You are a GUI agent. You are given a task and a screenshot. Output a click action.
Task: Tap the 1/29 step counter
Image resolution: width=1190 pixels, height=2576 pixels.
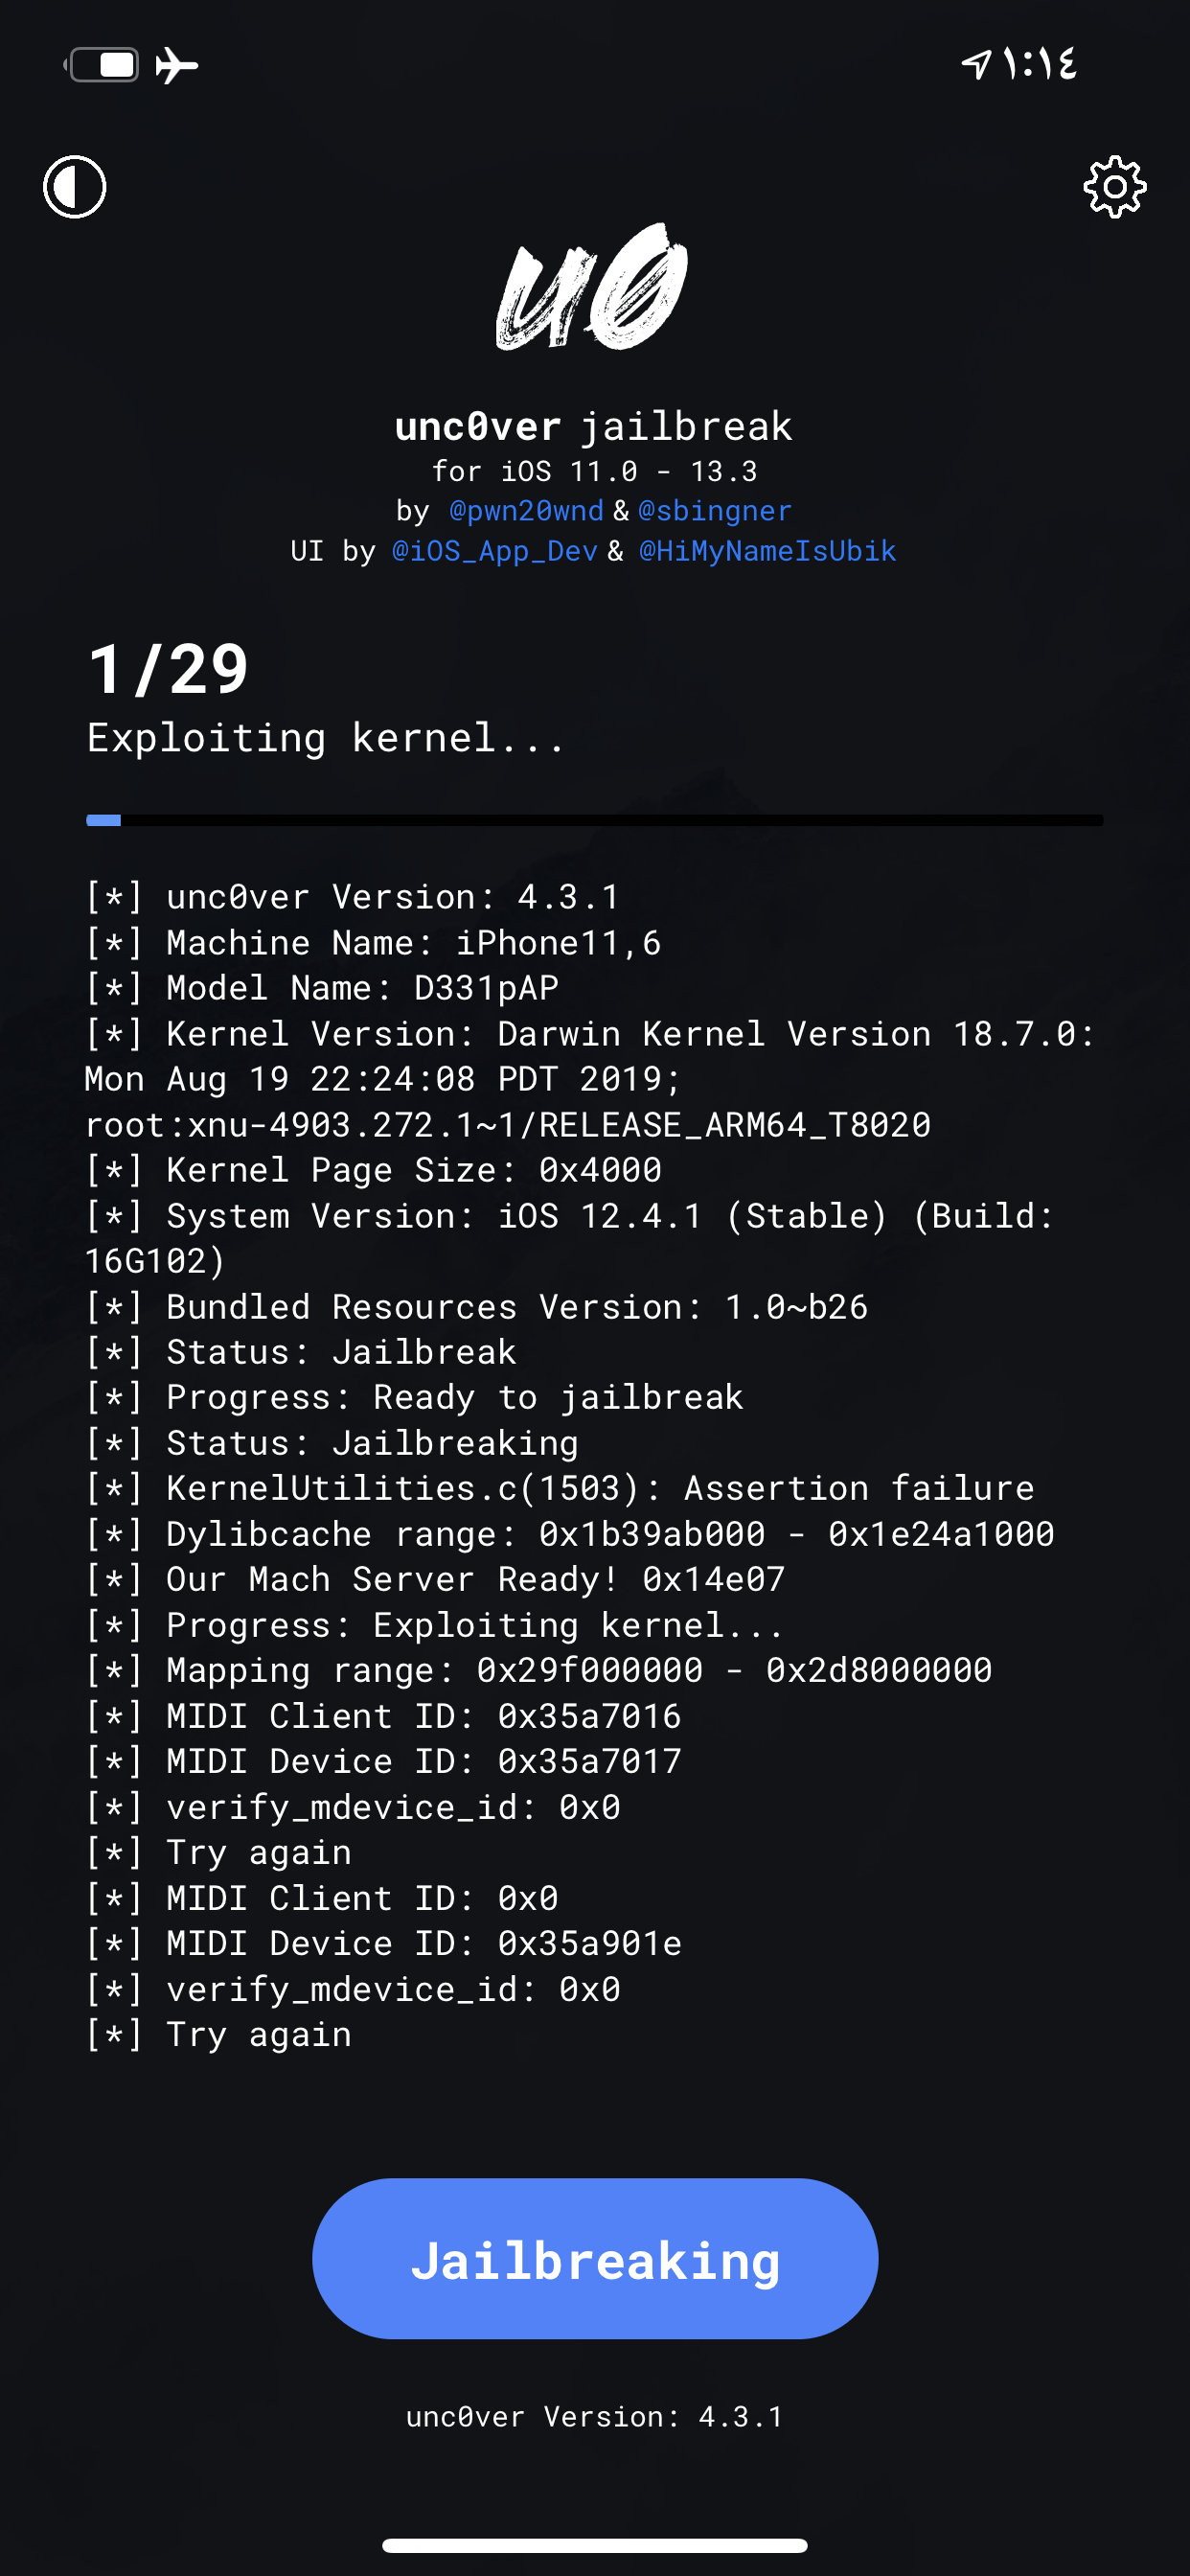click(168, 669)
